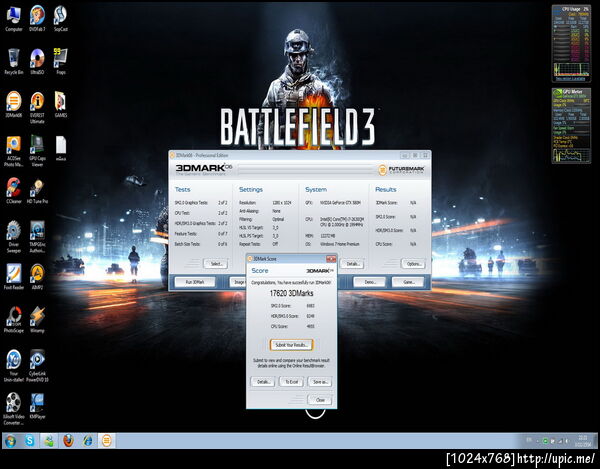Viewport: 600px width, 469px height.
Task: Click Save as button in Score dialog
Action: point(320,382)
